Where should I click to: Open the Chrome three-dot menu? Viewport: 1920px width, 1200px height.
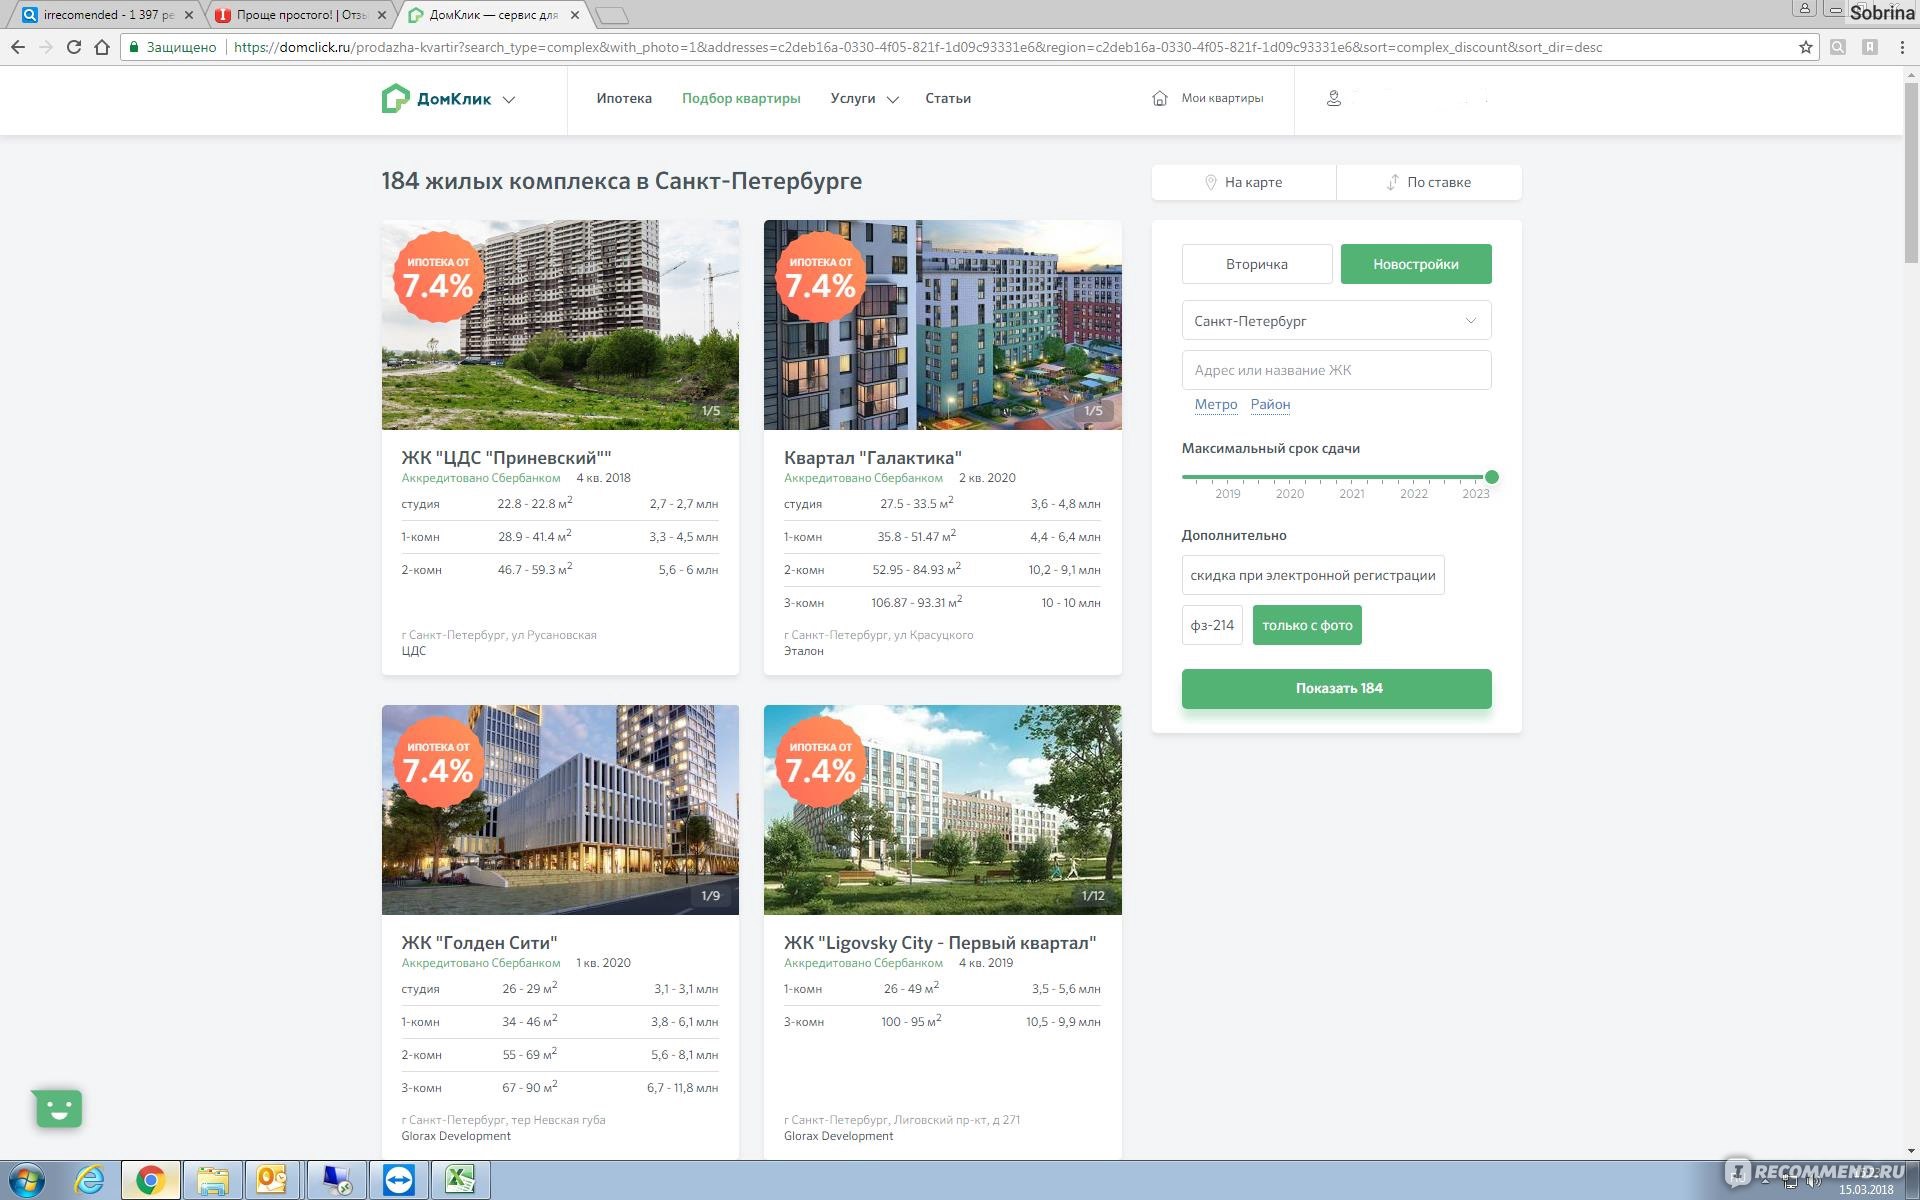tap(1902, 47)
